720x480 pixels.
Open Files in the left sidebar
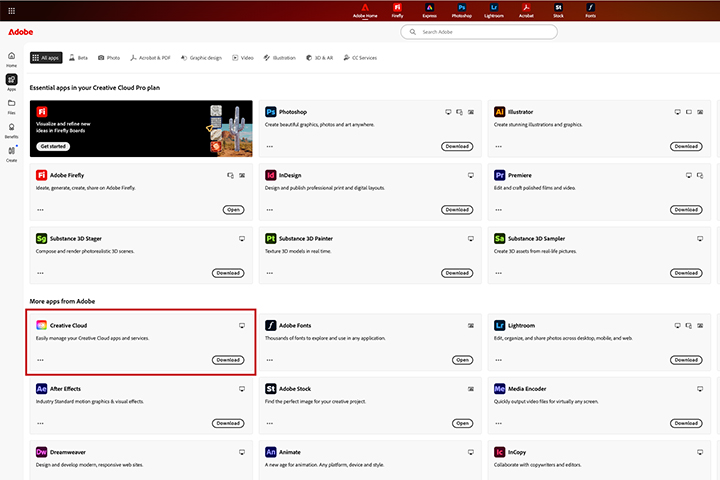tap(11, 105)
